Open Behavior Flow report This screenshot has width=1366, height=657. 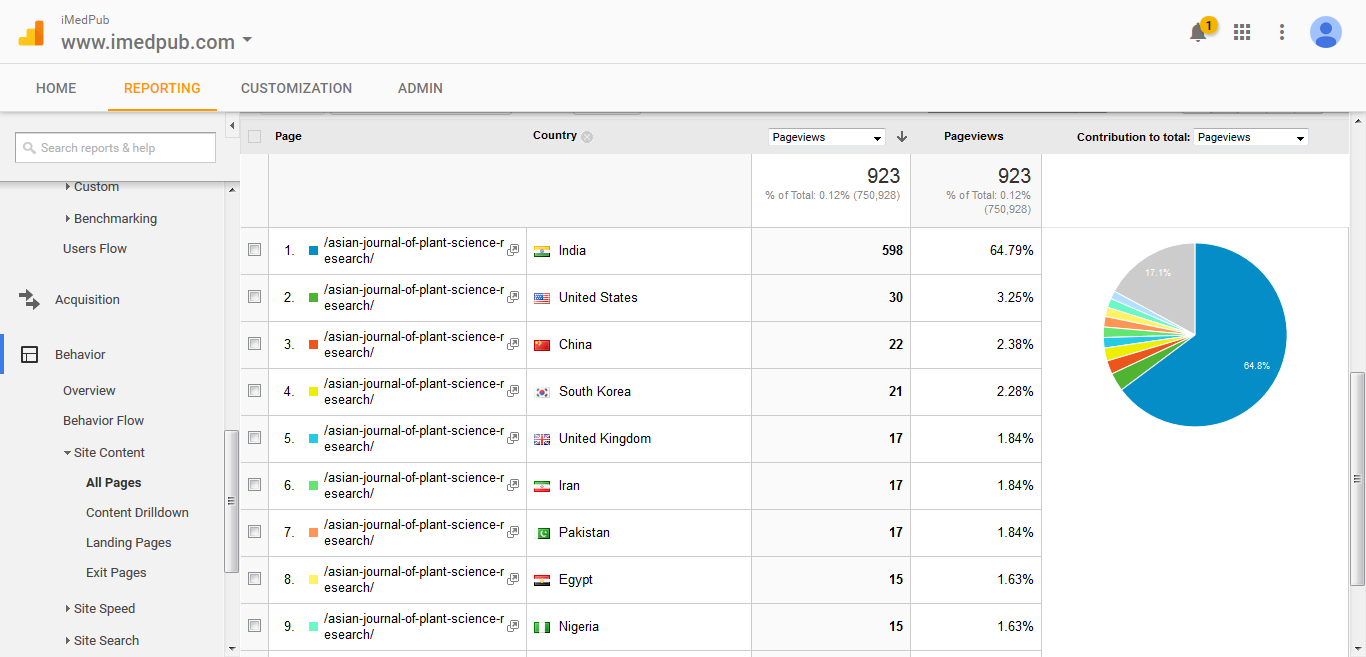point(103,421)
